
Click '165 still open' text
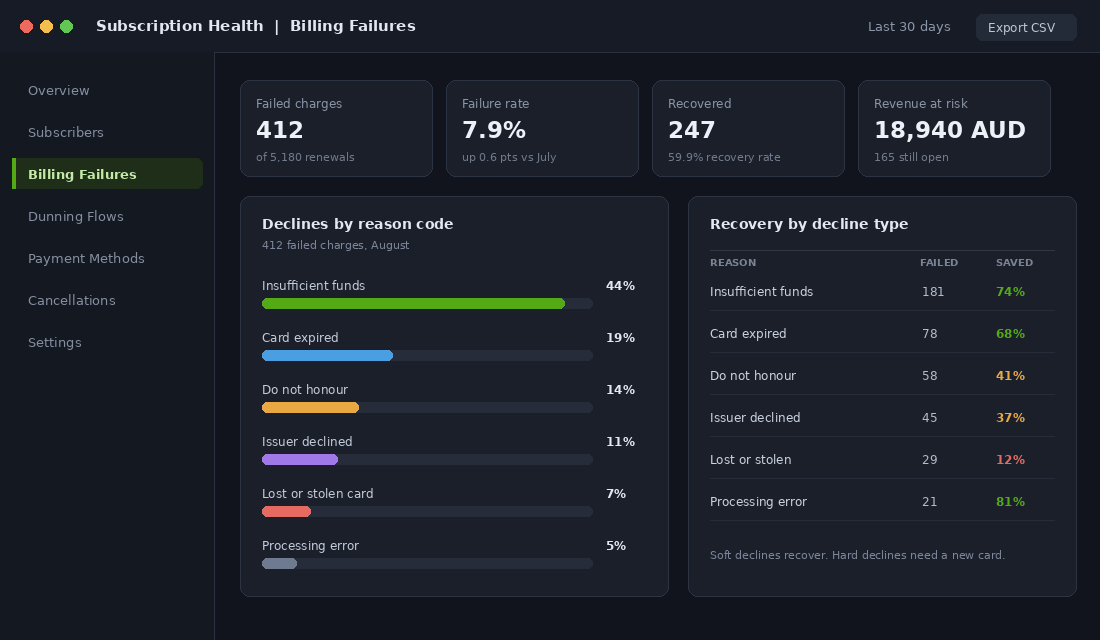coord(911,157)
